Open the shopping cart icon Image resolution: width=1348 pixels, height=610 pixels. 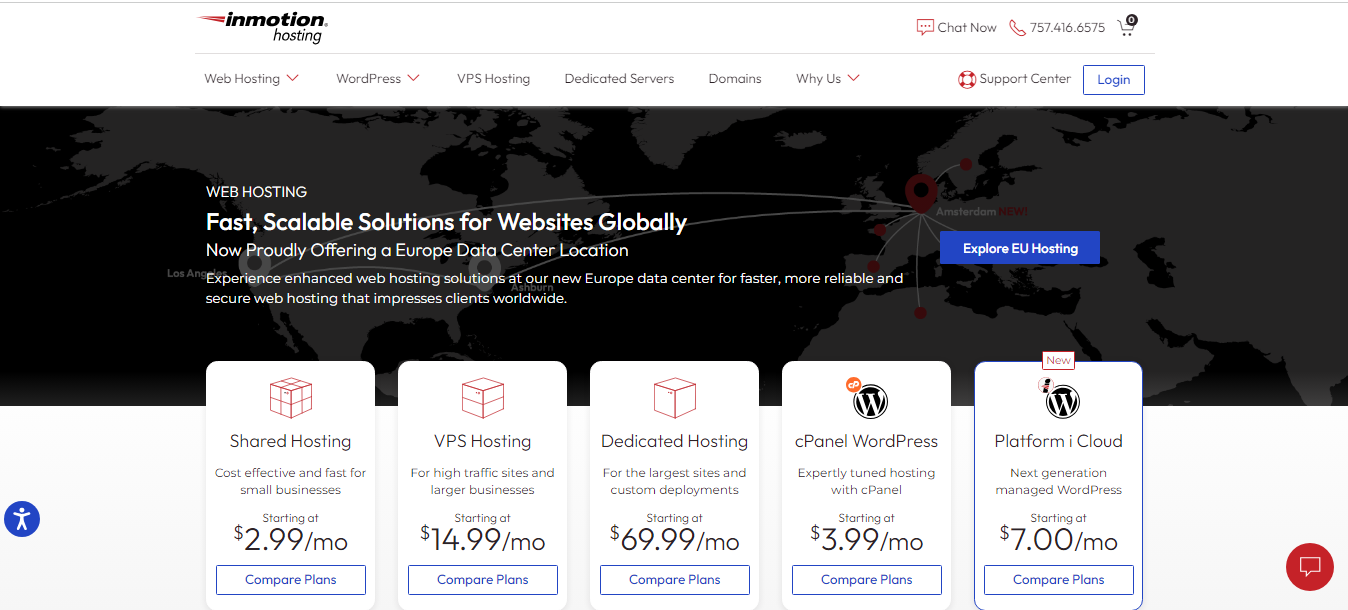click(x=1126, y=27)
